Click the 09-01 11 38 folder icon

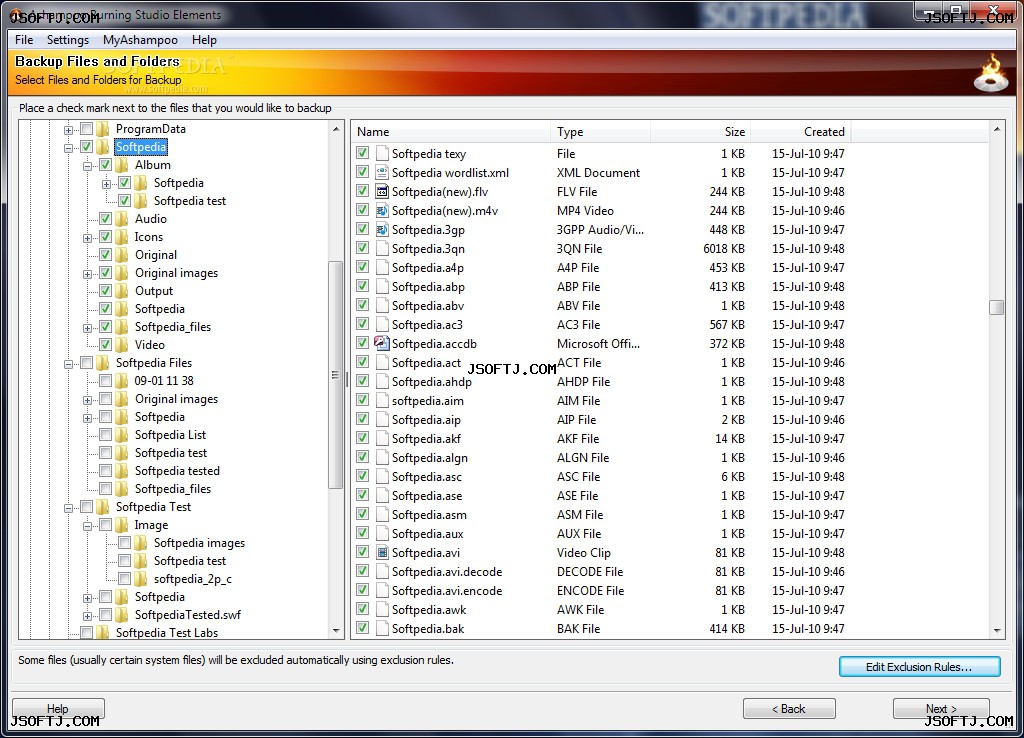point(122,381)
